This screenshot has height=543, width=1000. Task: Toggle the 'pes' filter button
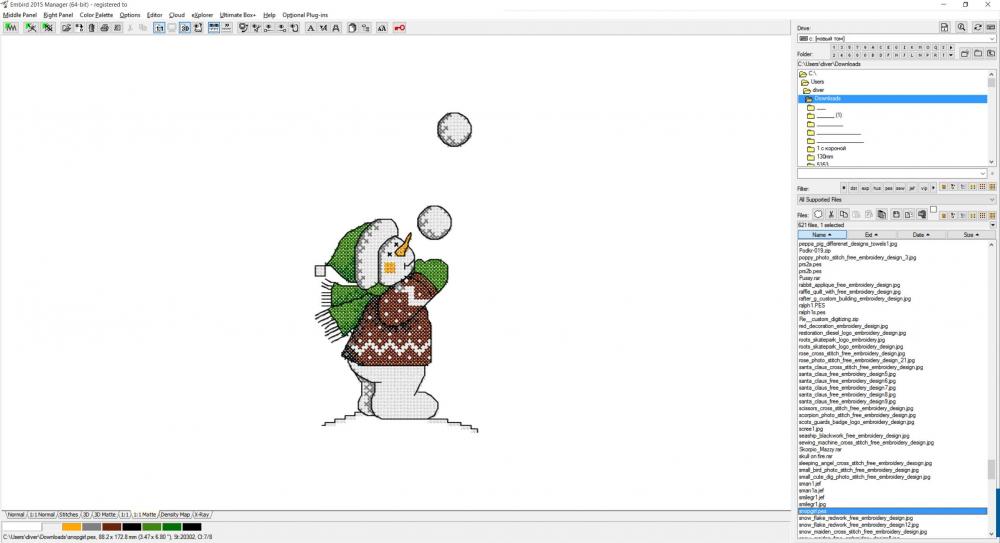click(x=888, y=188)
